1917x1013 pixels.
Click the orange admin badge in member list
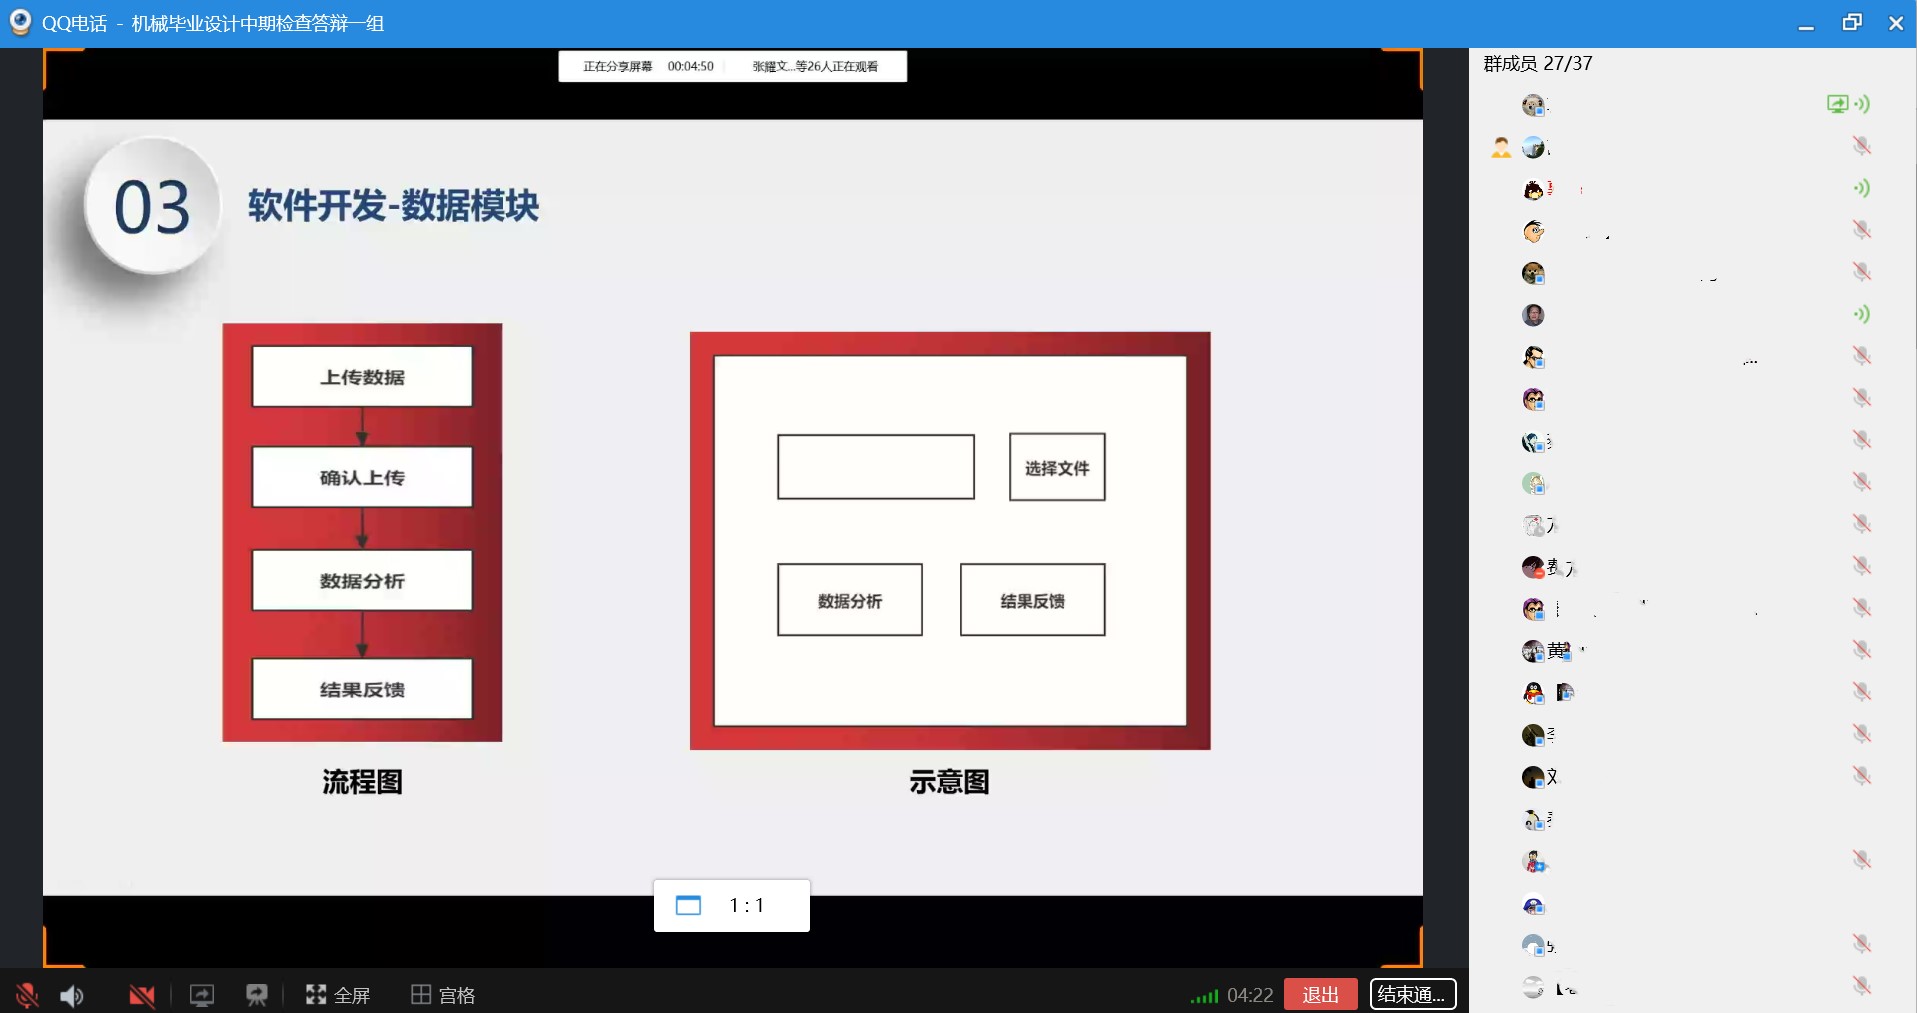[x=1501, y=148]
